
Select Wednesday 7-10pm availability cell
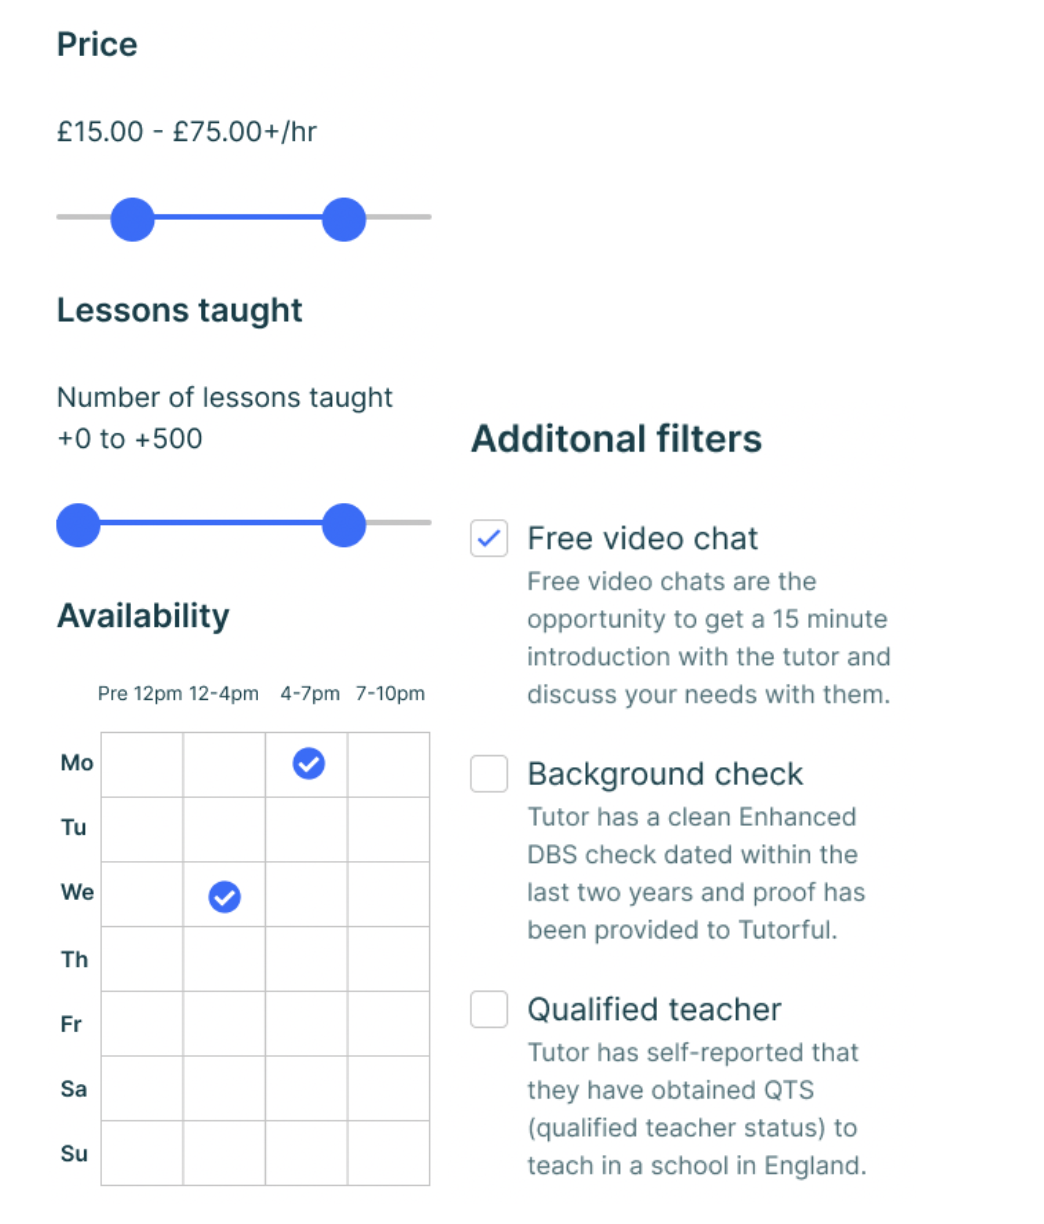coord(389,894)
